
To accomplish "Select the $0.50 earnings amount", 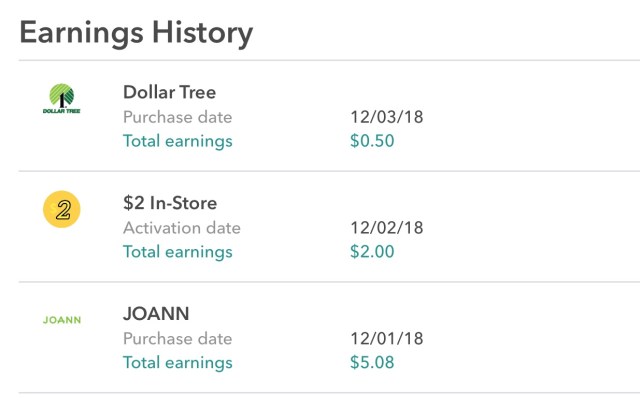I will point(372,141).
